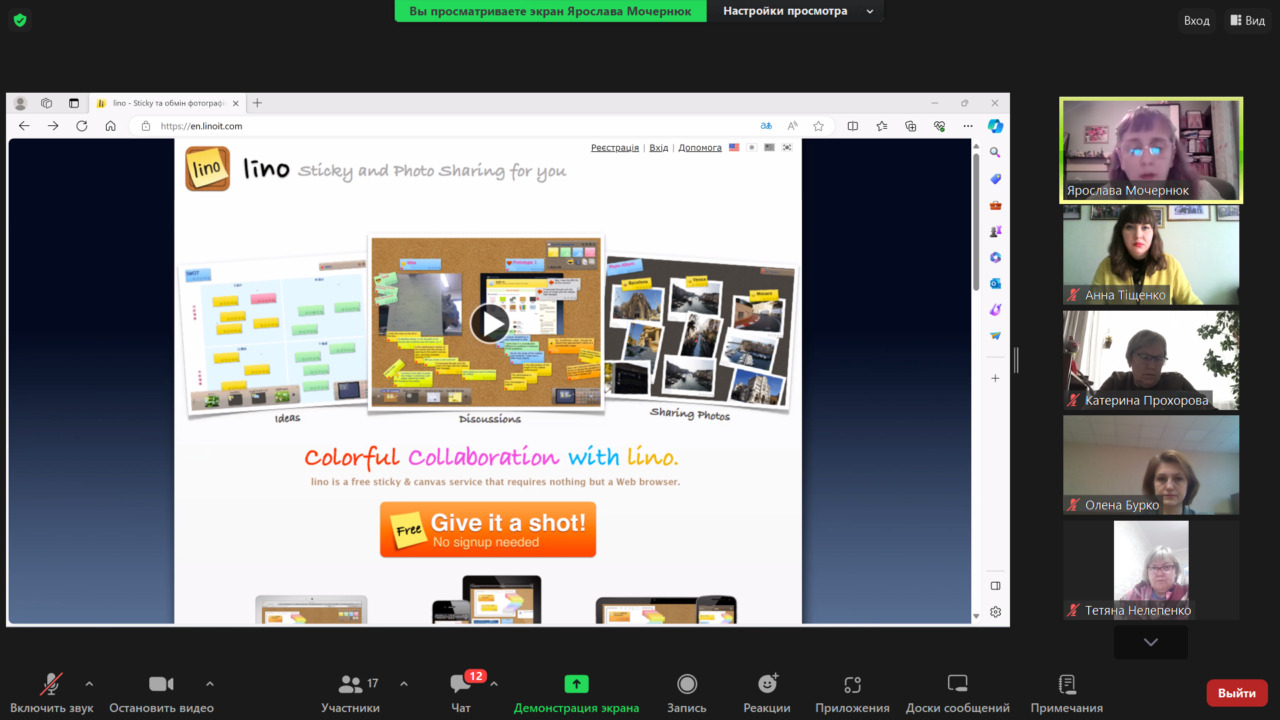Screen dimensions: 1280x720
Task: Open the Реакции reactions menu
Action: (x=767, y=693)
